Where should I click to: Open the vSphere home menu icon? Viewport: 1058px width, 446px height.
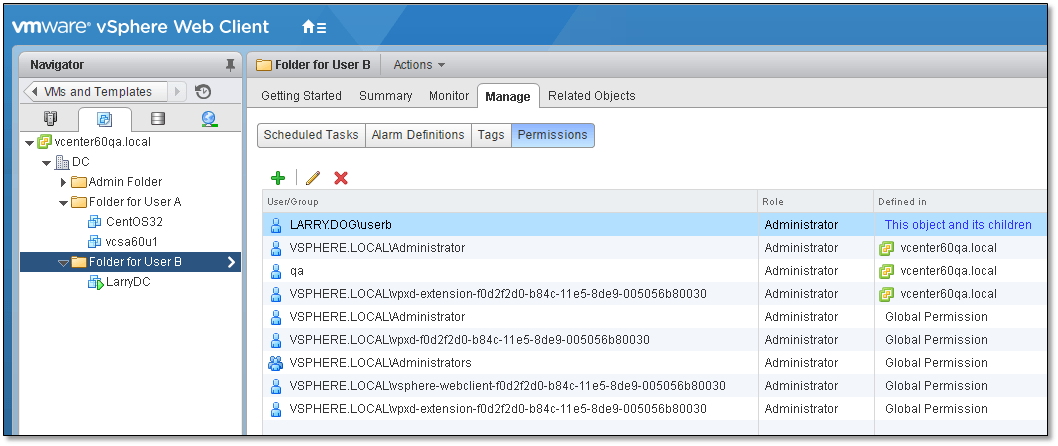tap(314, 27)
